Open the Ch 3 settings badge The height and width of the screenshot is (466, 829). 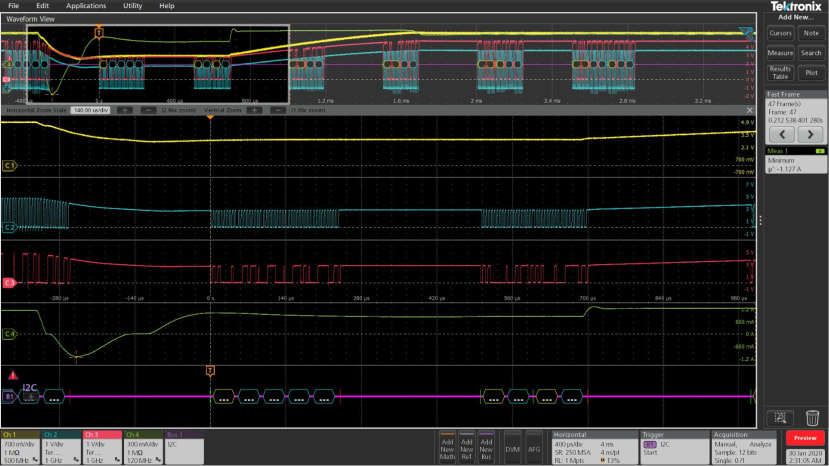click(x=102, y=447)
